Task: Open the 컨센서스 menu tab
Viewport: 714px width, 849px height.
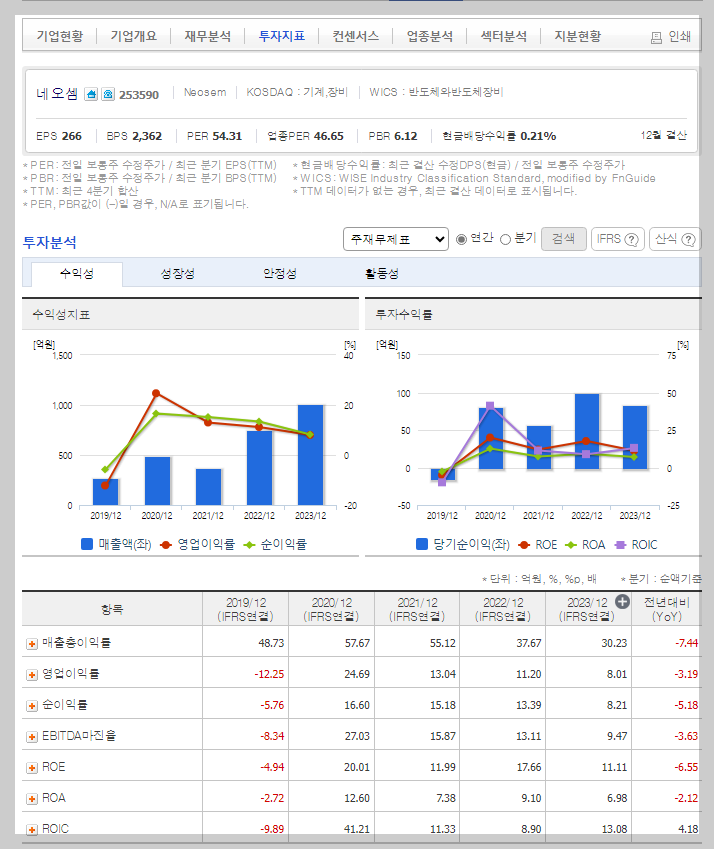Action: click(x=356, y=36)
